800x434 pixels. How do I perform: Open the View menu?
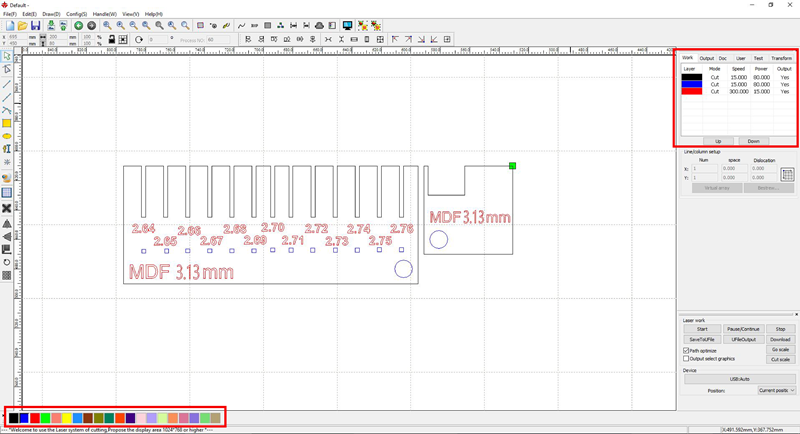coord(131,14)
